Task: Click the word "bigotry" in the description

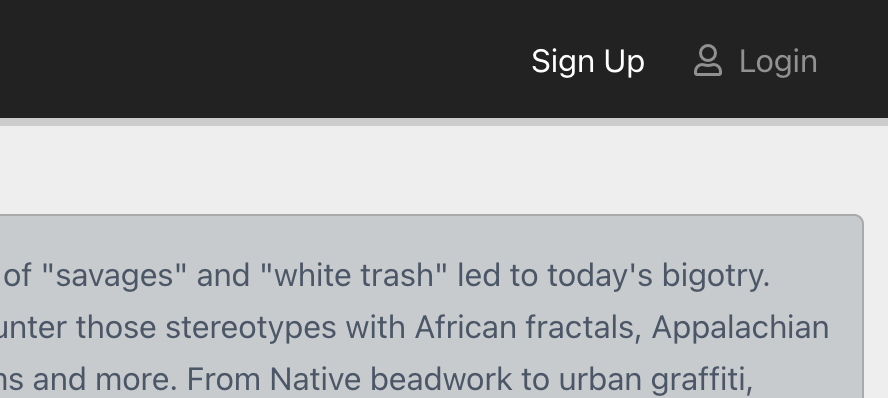Action: coord(713,276)
